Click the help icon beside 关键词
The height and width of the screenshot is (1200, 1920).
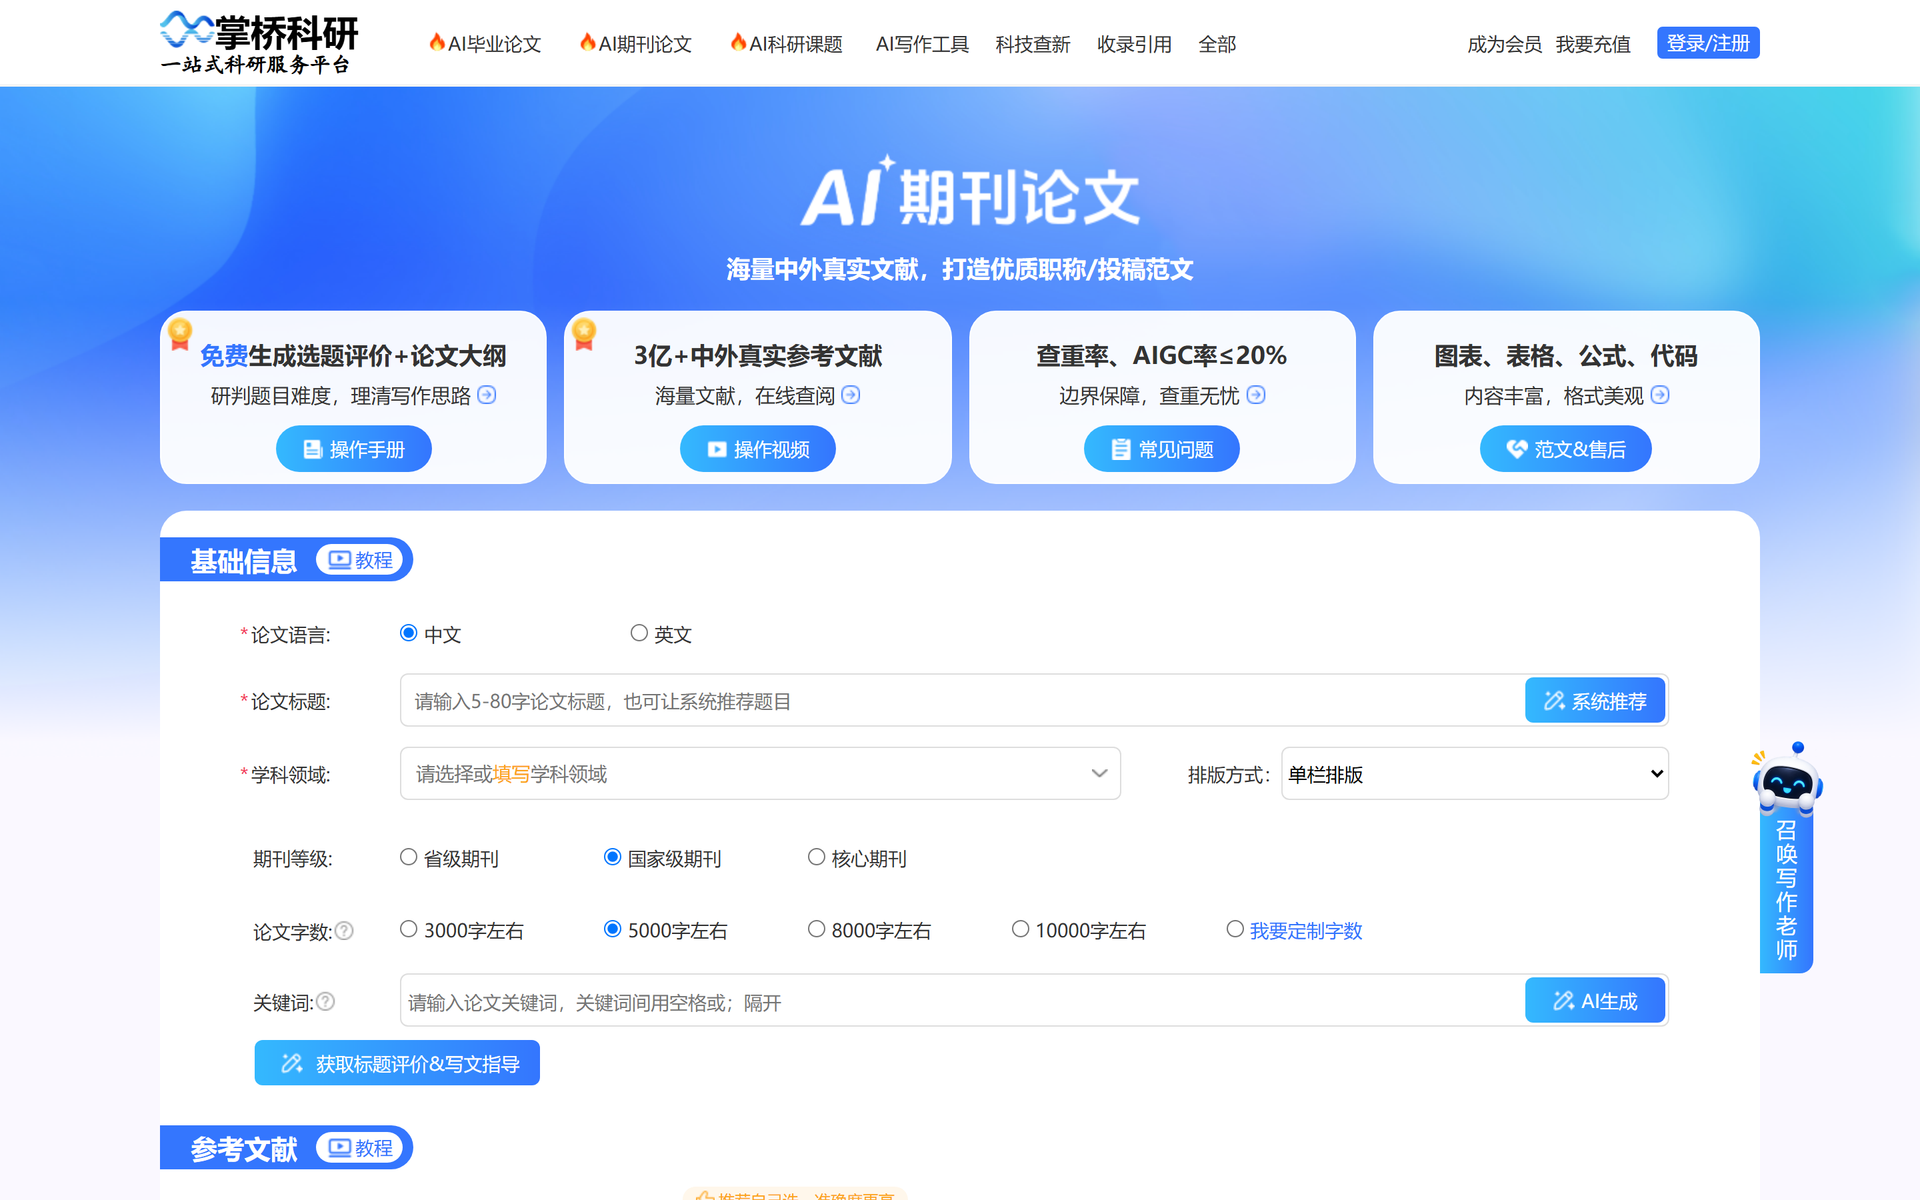[326, 1002]
